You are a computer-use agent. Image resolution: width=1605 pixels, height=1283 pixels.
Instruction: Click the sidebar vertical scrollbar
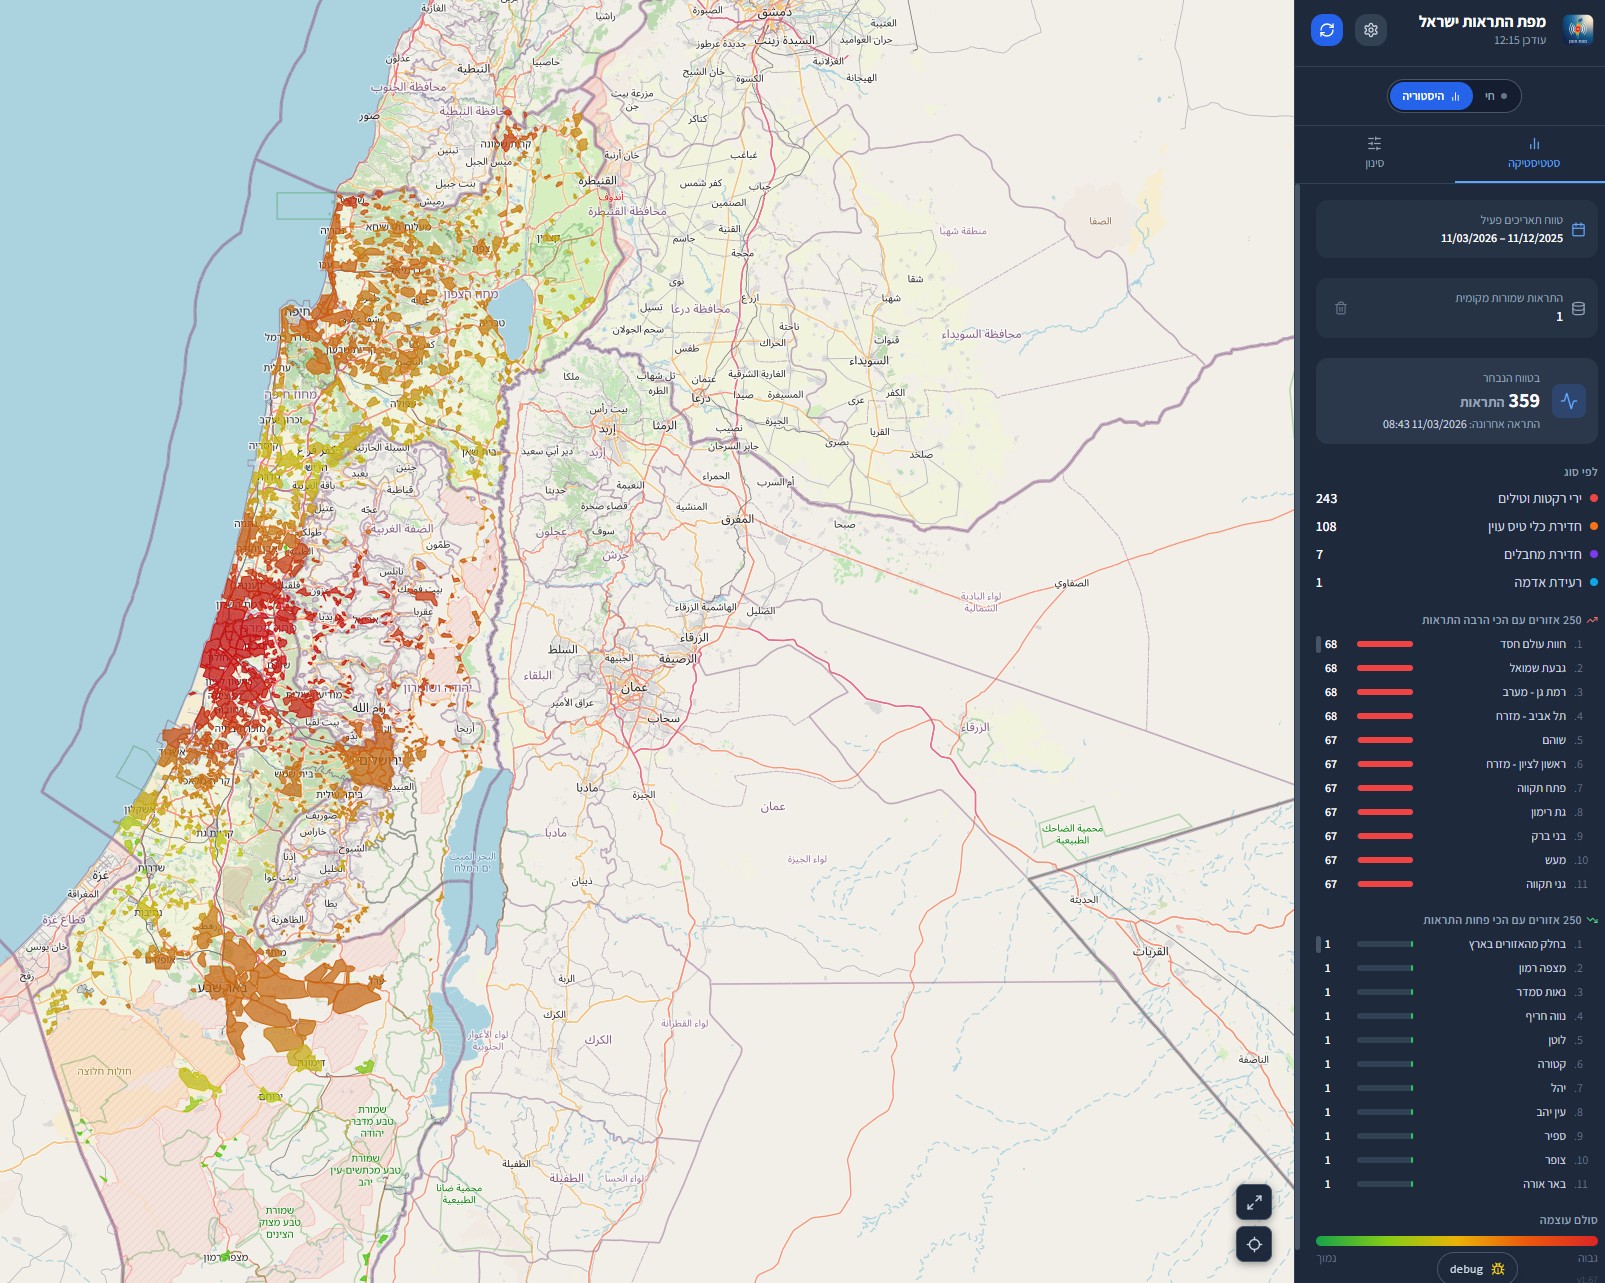coord(1297,715)
